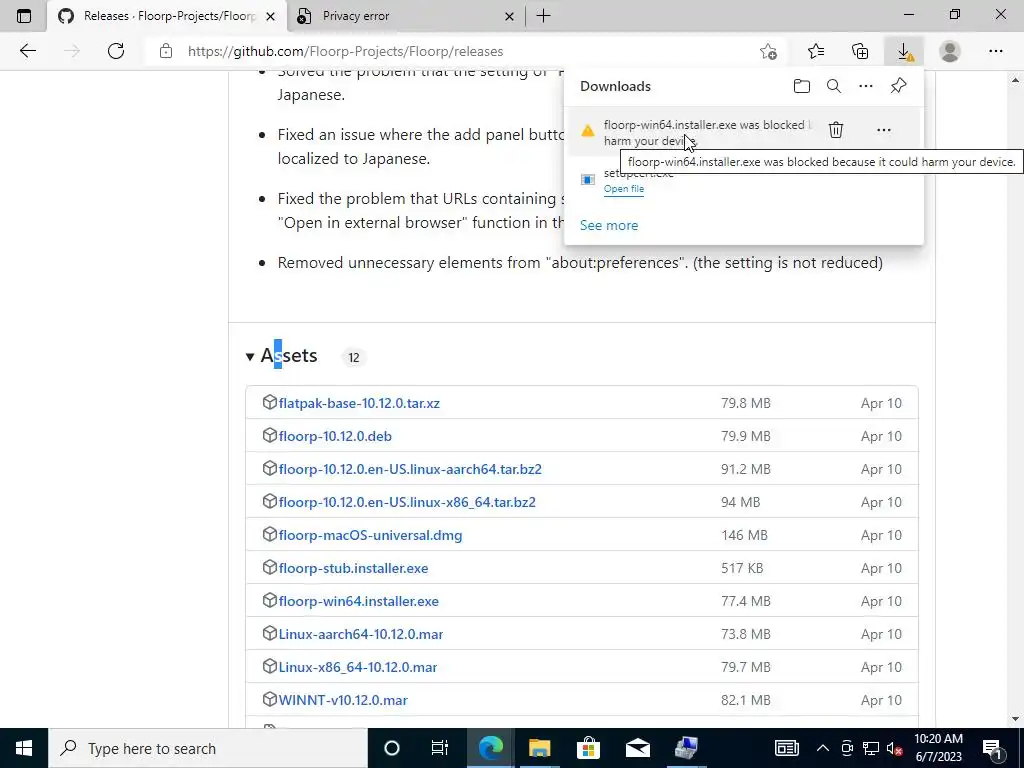Viewport: 1024px width, 768px height.
Task: Download floorp-10.12.0.en-US.linux-x86_64.tar.bz2
Action: tap(407, 502)
